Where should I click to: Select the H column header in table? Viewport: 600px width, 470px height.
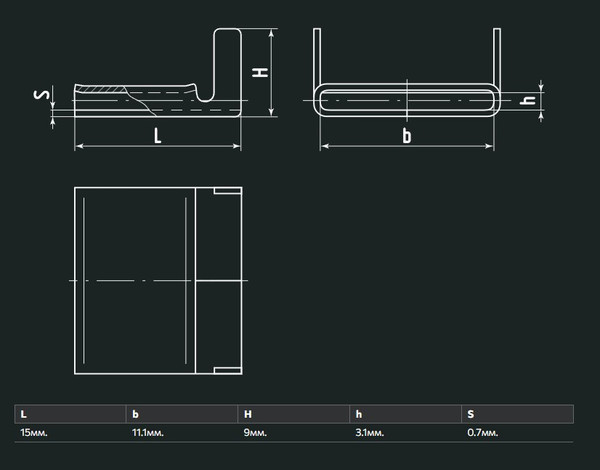pyautogui.click(x=246, y=413)
